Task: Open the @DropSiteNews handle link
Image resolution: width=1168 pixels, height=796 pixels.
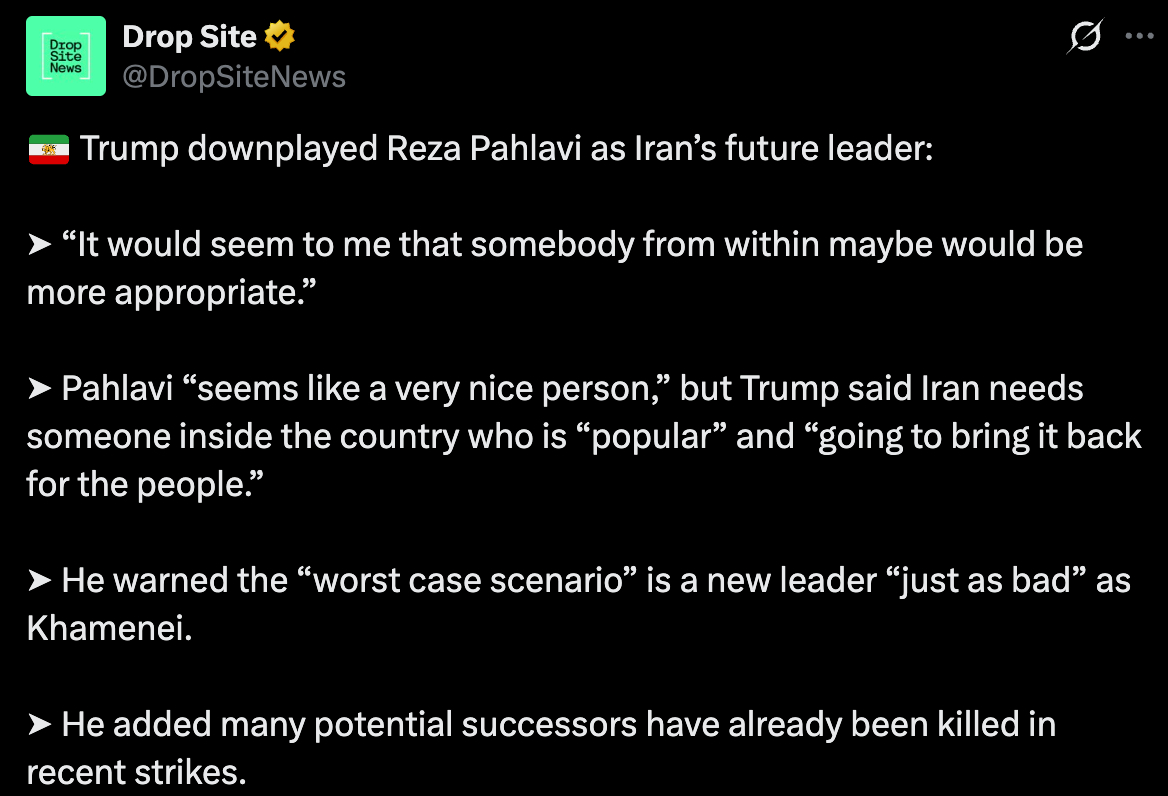Action: 233,77
